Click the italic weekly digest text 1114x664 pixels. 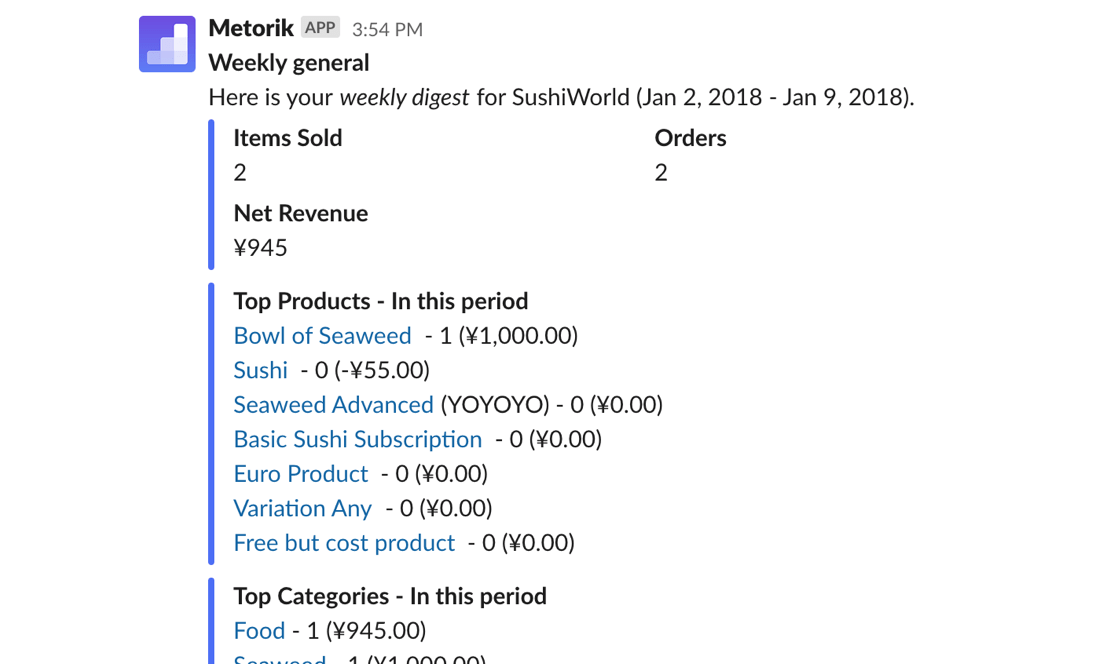tap(405, 98)
